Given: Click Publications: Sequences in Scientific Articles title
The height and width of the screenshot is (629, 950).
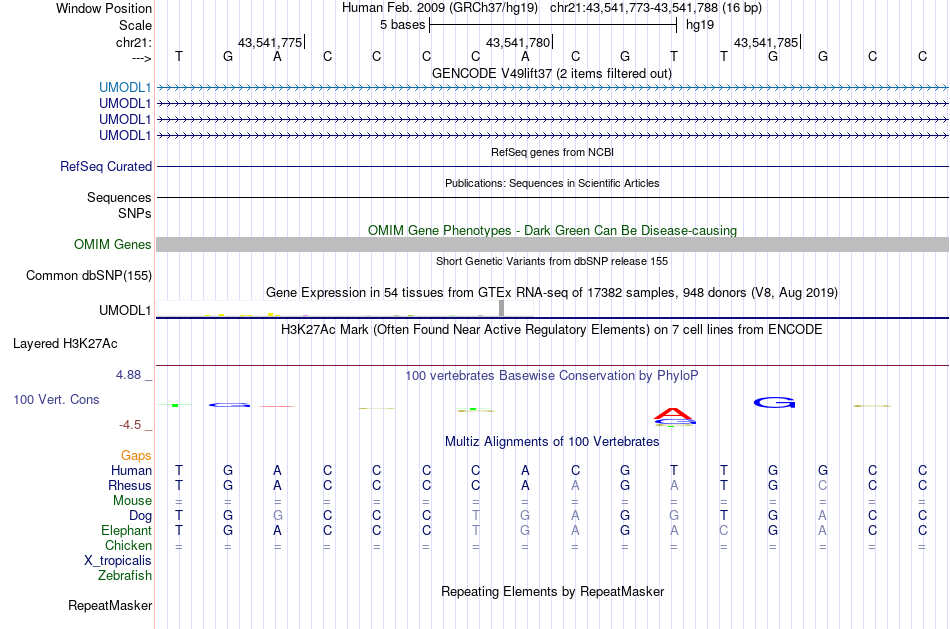Looking at the screenshot, I should 552,183.
